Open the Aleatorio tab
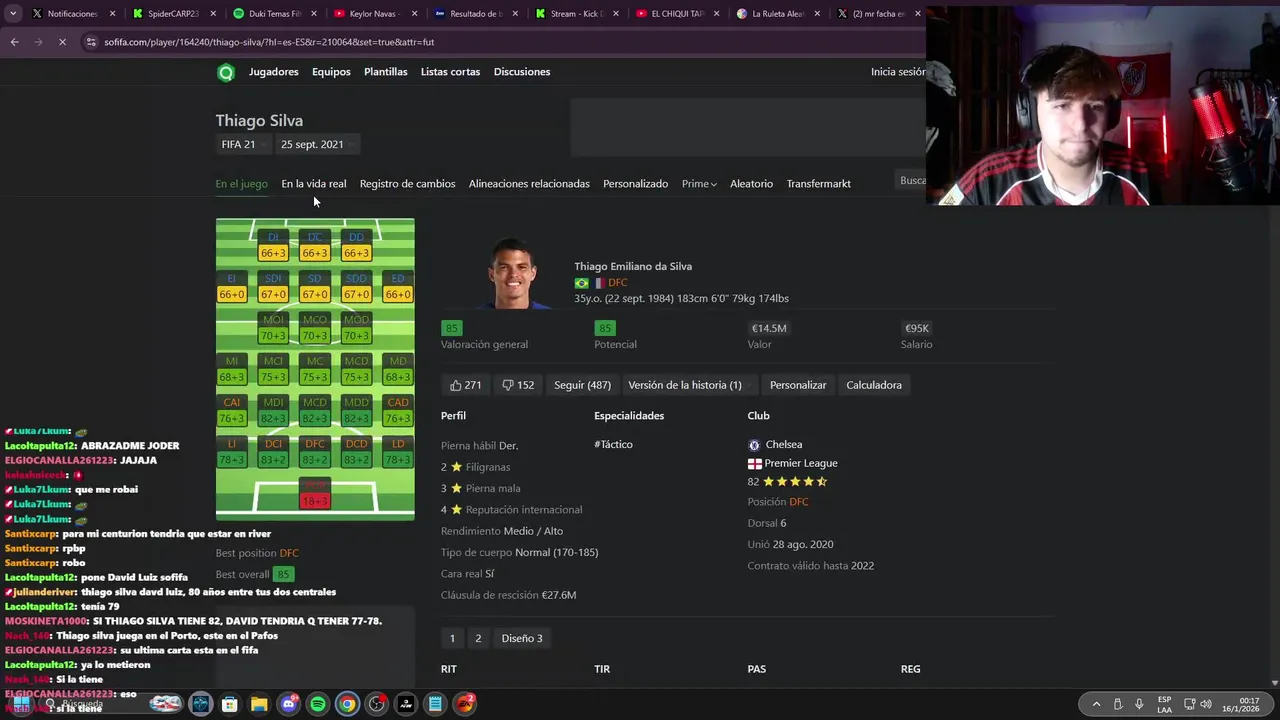The width and height of the screenshot is (1280, 720). [751, 184]
